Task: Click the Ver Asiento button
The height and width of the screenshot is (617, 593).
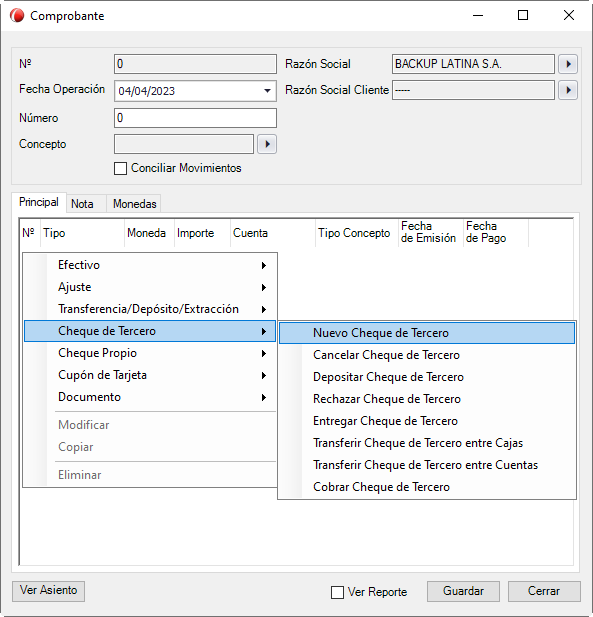Action: [48, 591]
